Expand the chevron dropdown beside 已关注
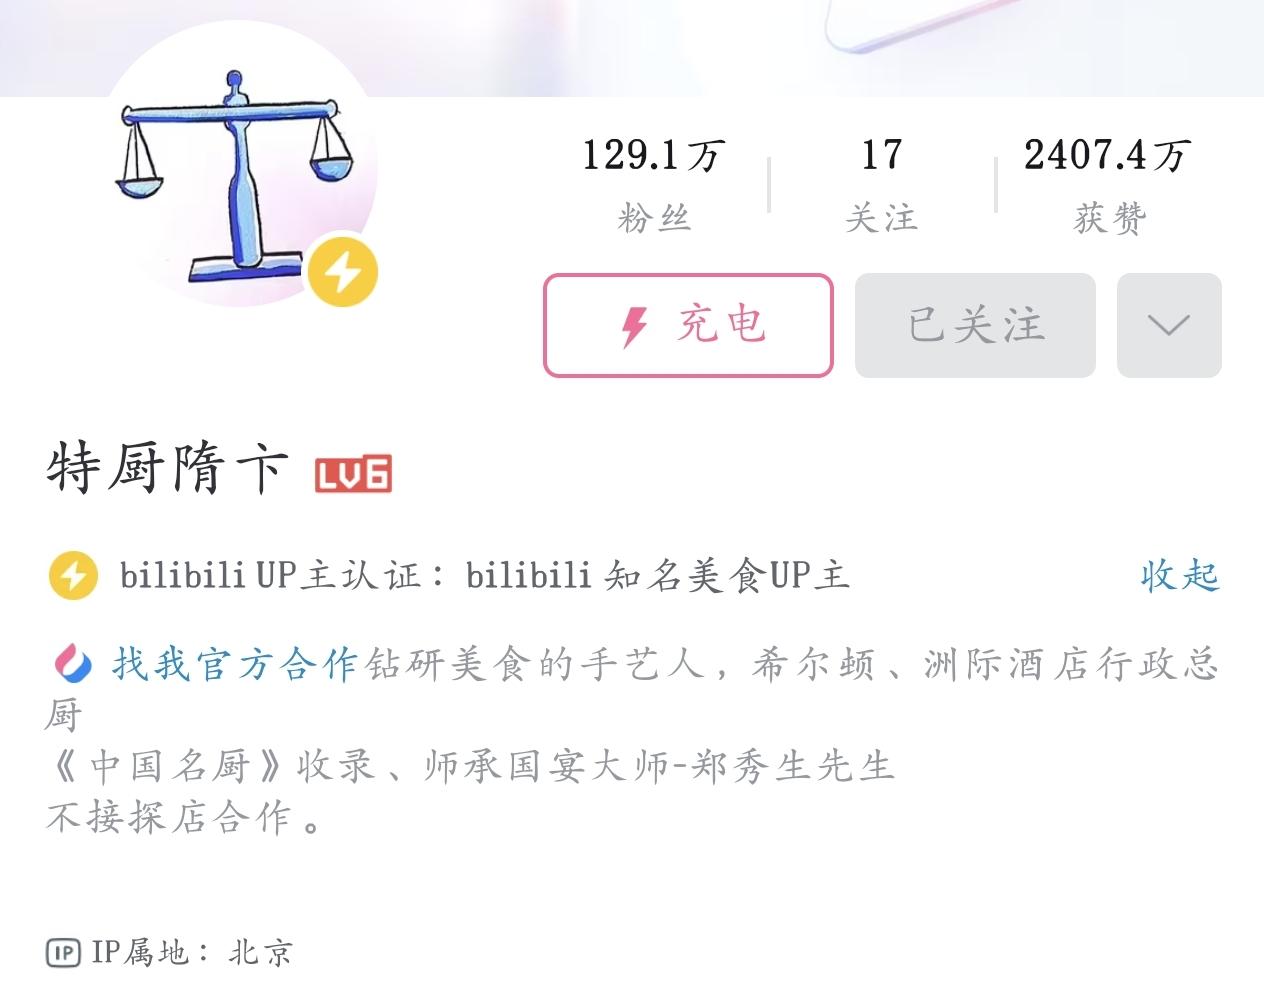Image resolution: width=1264 pixels, height=999 pixels. click(x=1169, y=325)
